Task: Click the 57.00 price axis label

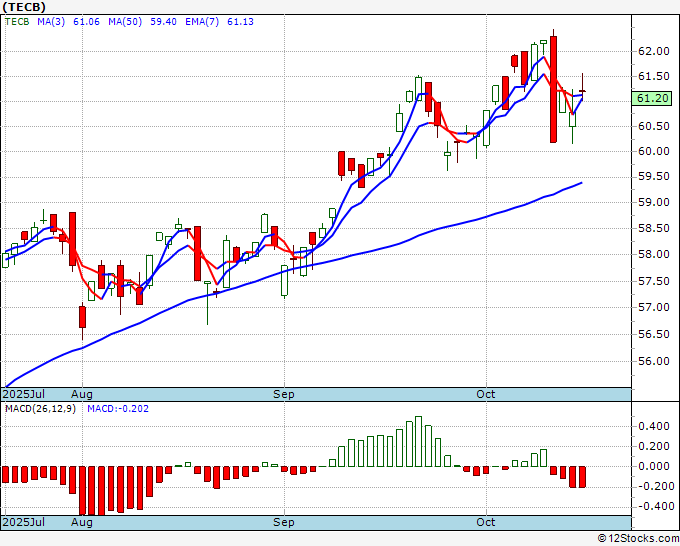Action: tap(654, 307)
